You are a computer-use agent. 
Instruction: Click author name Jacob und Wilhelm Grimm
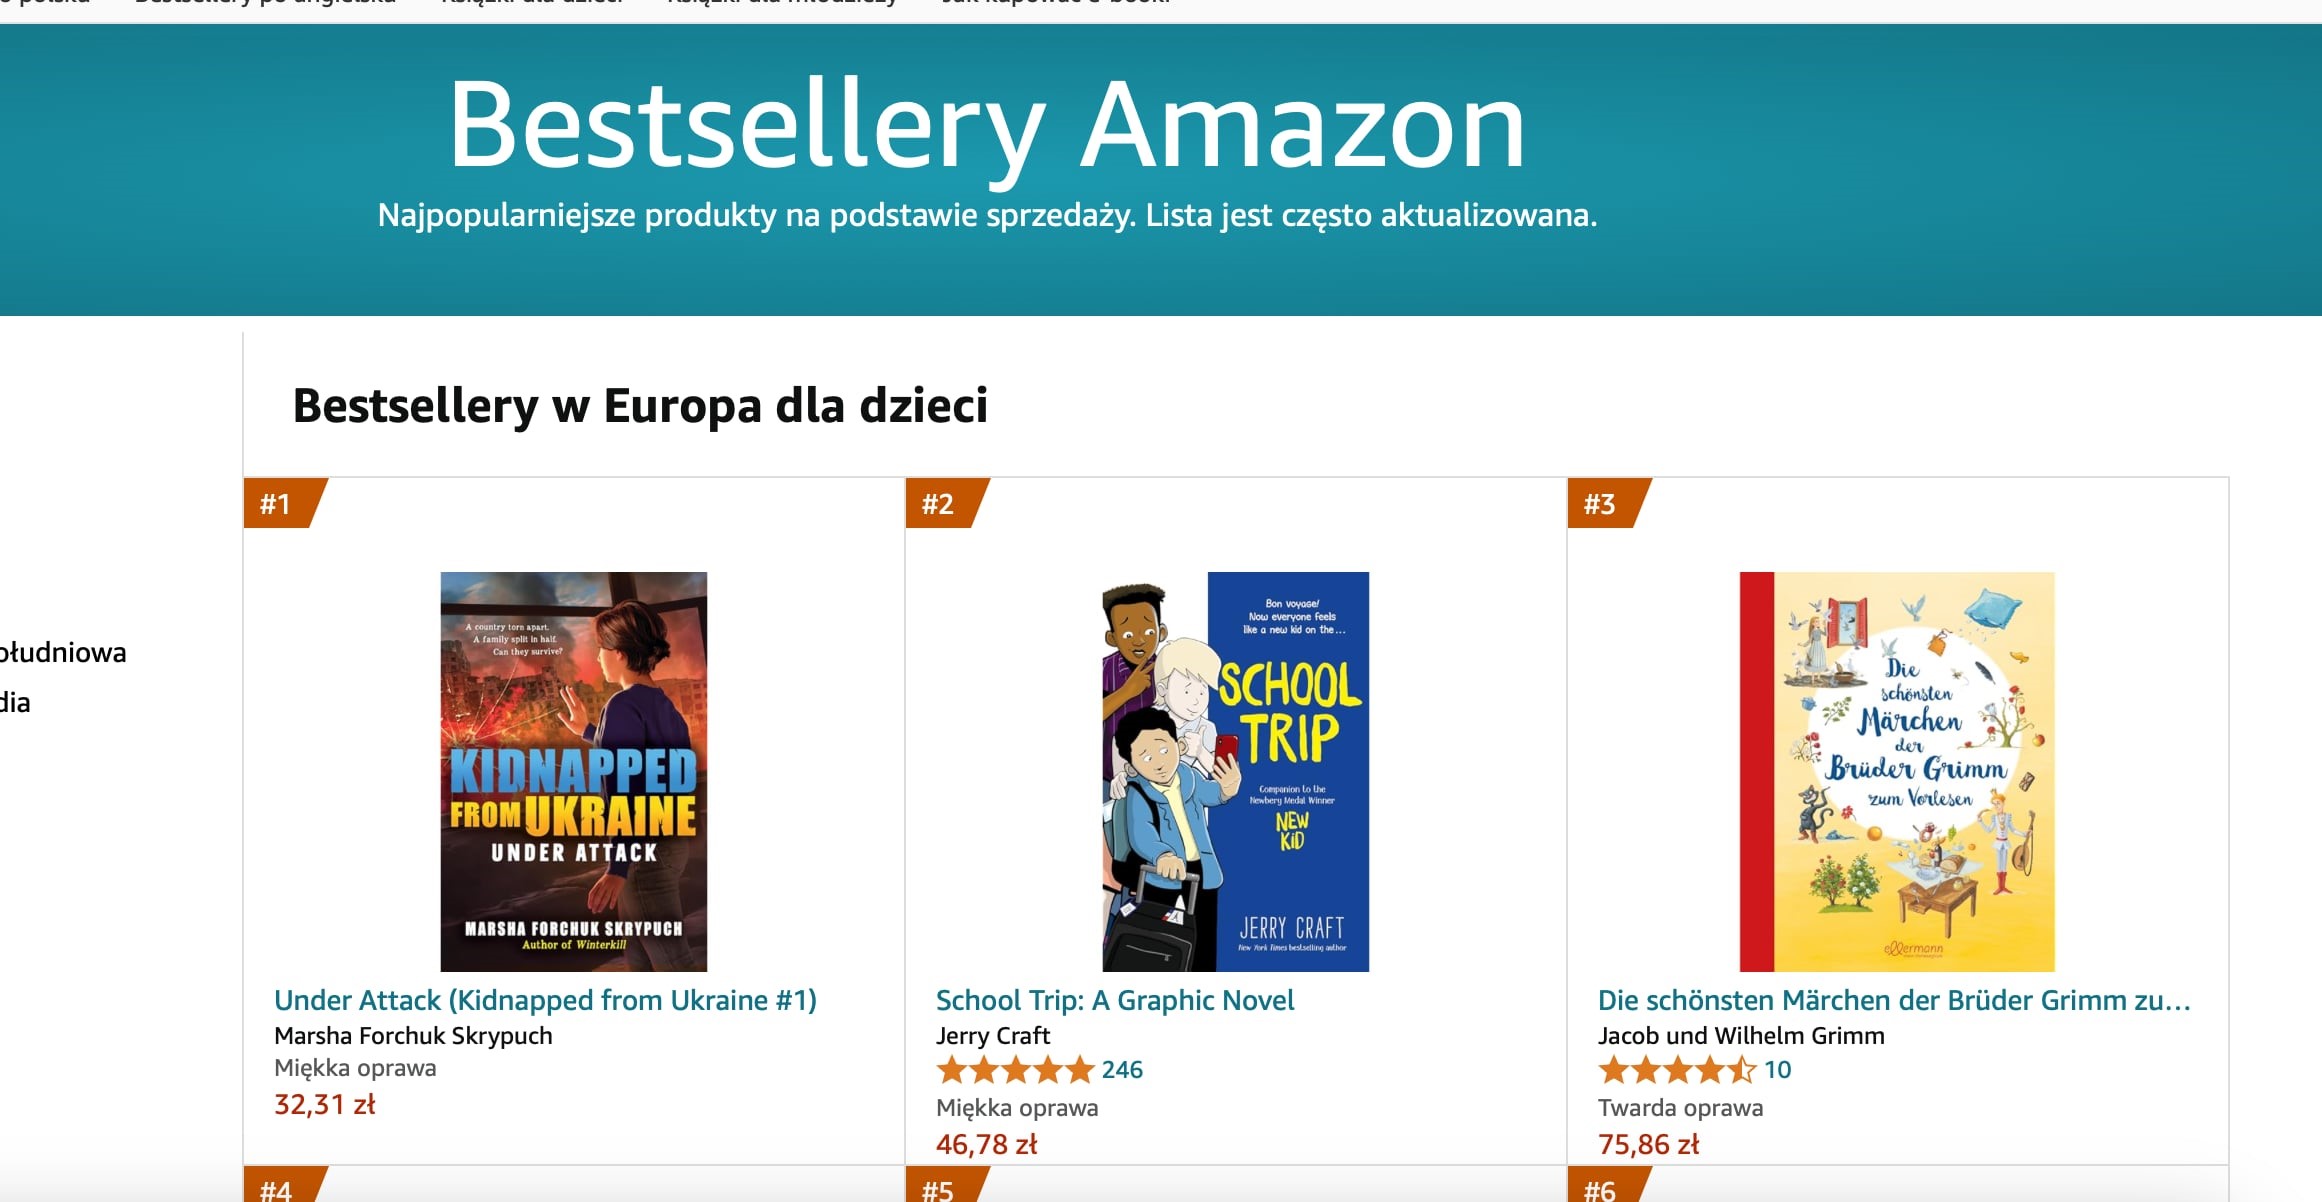(1741, 1036)
